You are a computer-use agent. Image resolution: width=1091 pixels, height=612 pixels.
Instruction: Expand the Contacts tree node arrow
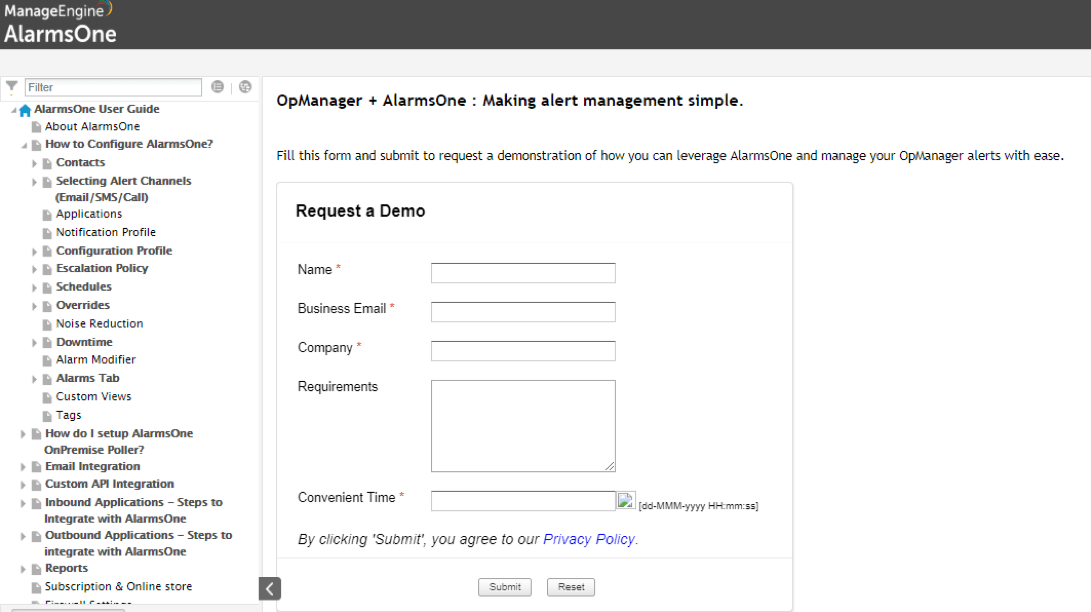35,163
